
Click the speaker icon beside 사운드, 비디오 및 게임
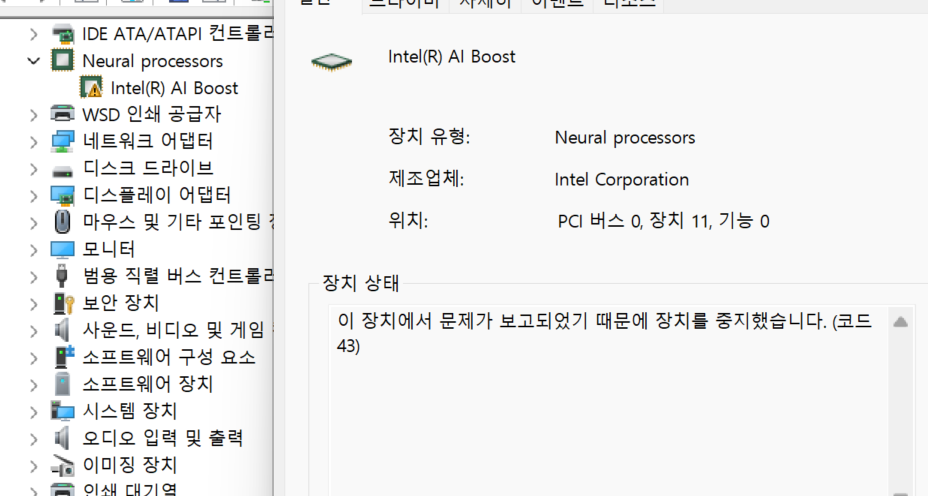pyautogui.click(x=62, y=330)
